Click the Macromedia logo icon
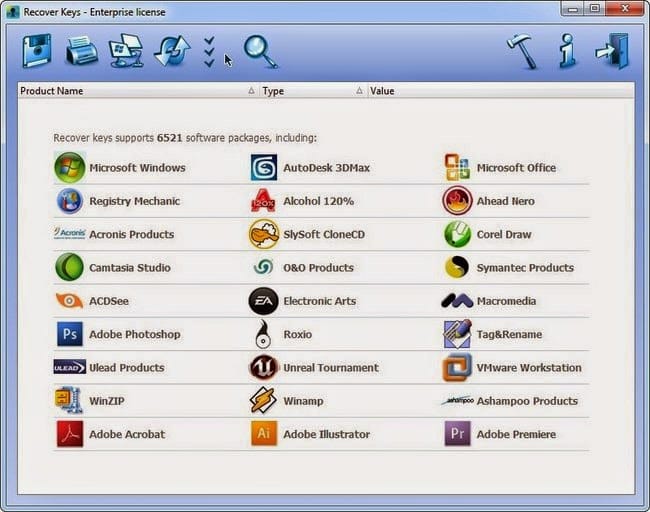The height and width of the screenshot is (512, 650). pyautogui.click(x=457, y=301)
